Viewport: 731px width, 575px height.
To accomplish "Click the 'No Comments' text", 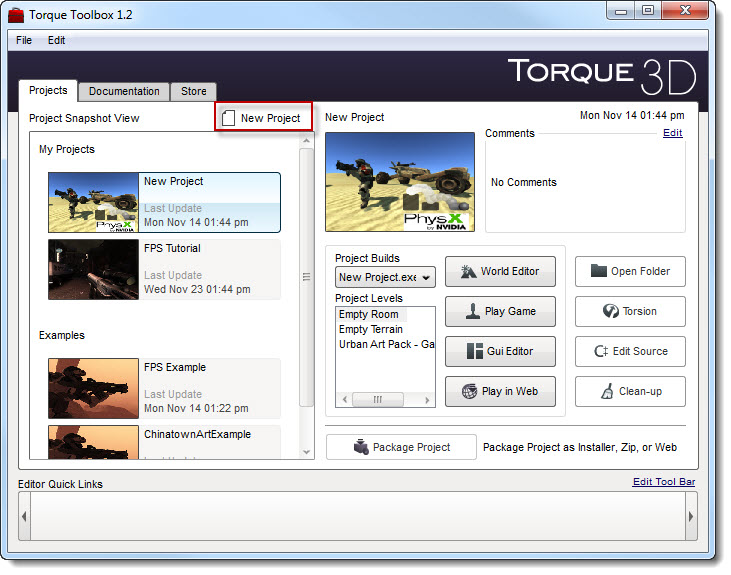I will tap(524, 182).
